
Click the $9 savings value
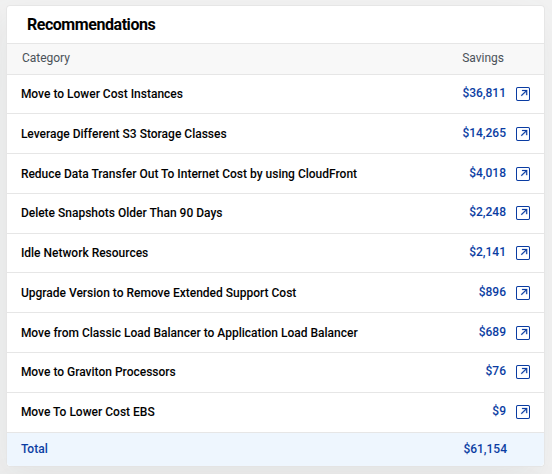499,411
